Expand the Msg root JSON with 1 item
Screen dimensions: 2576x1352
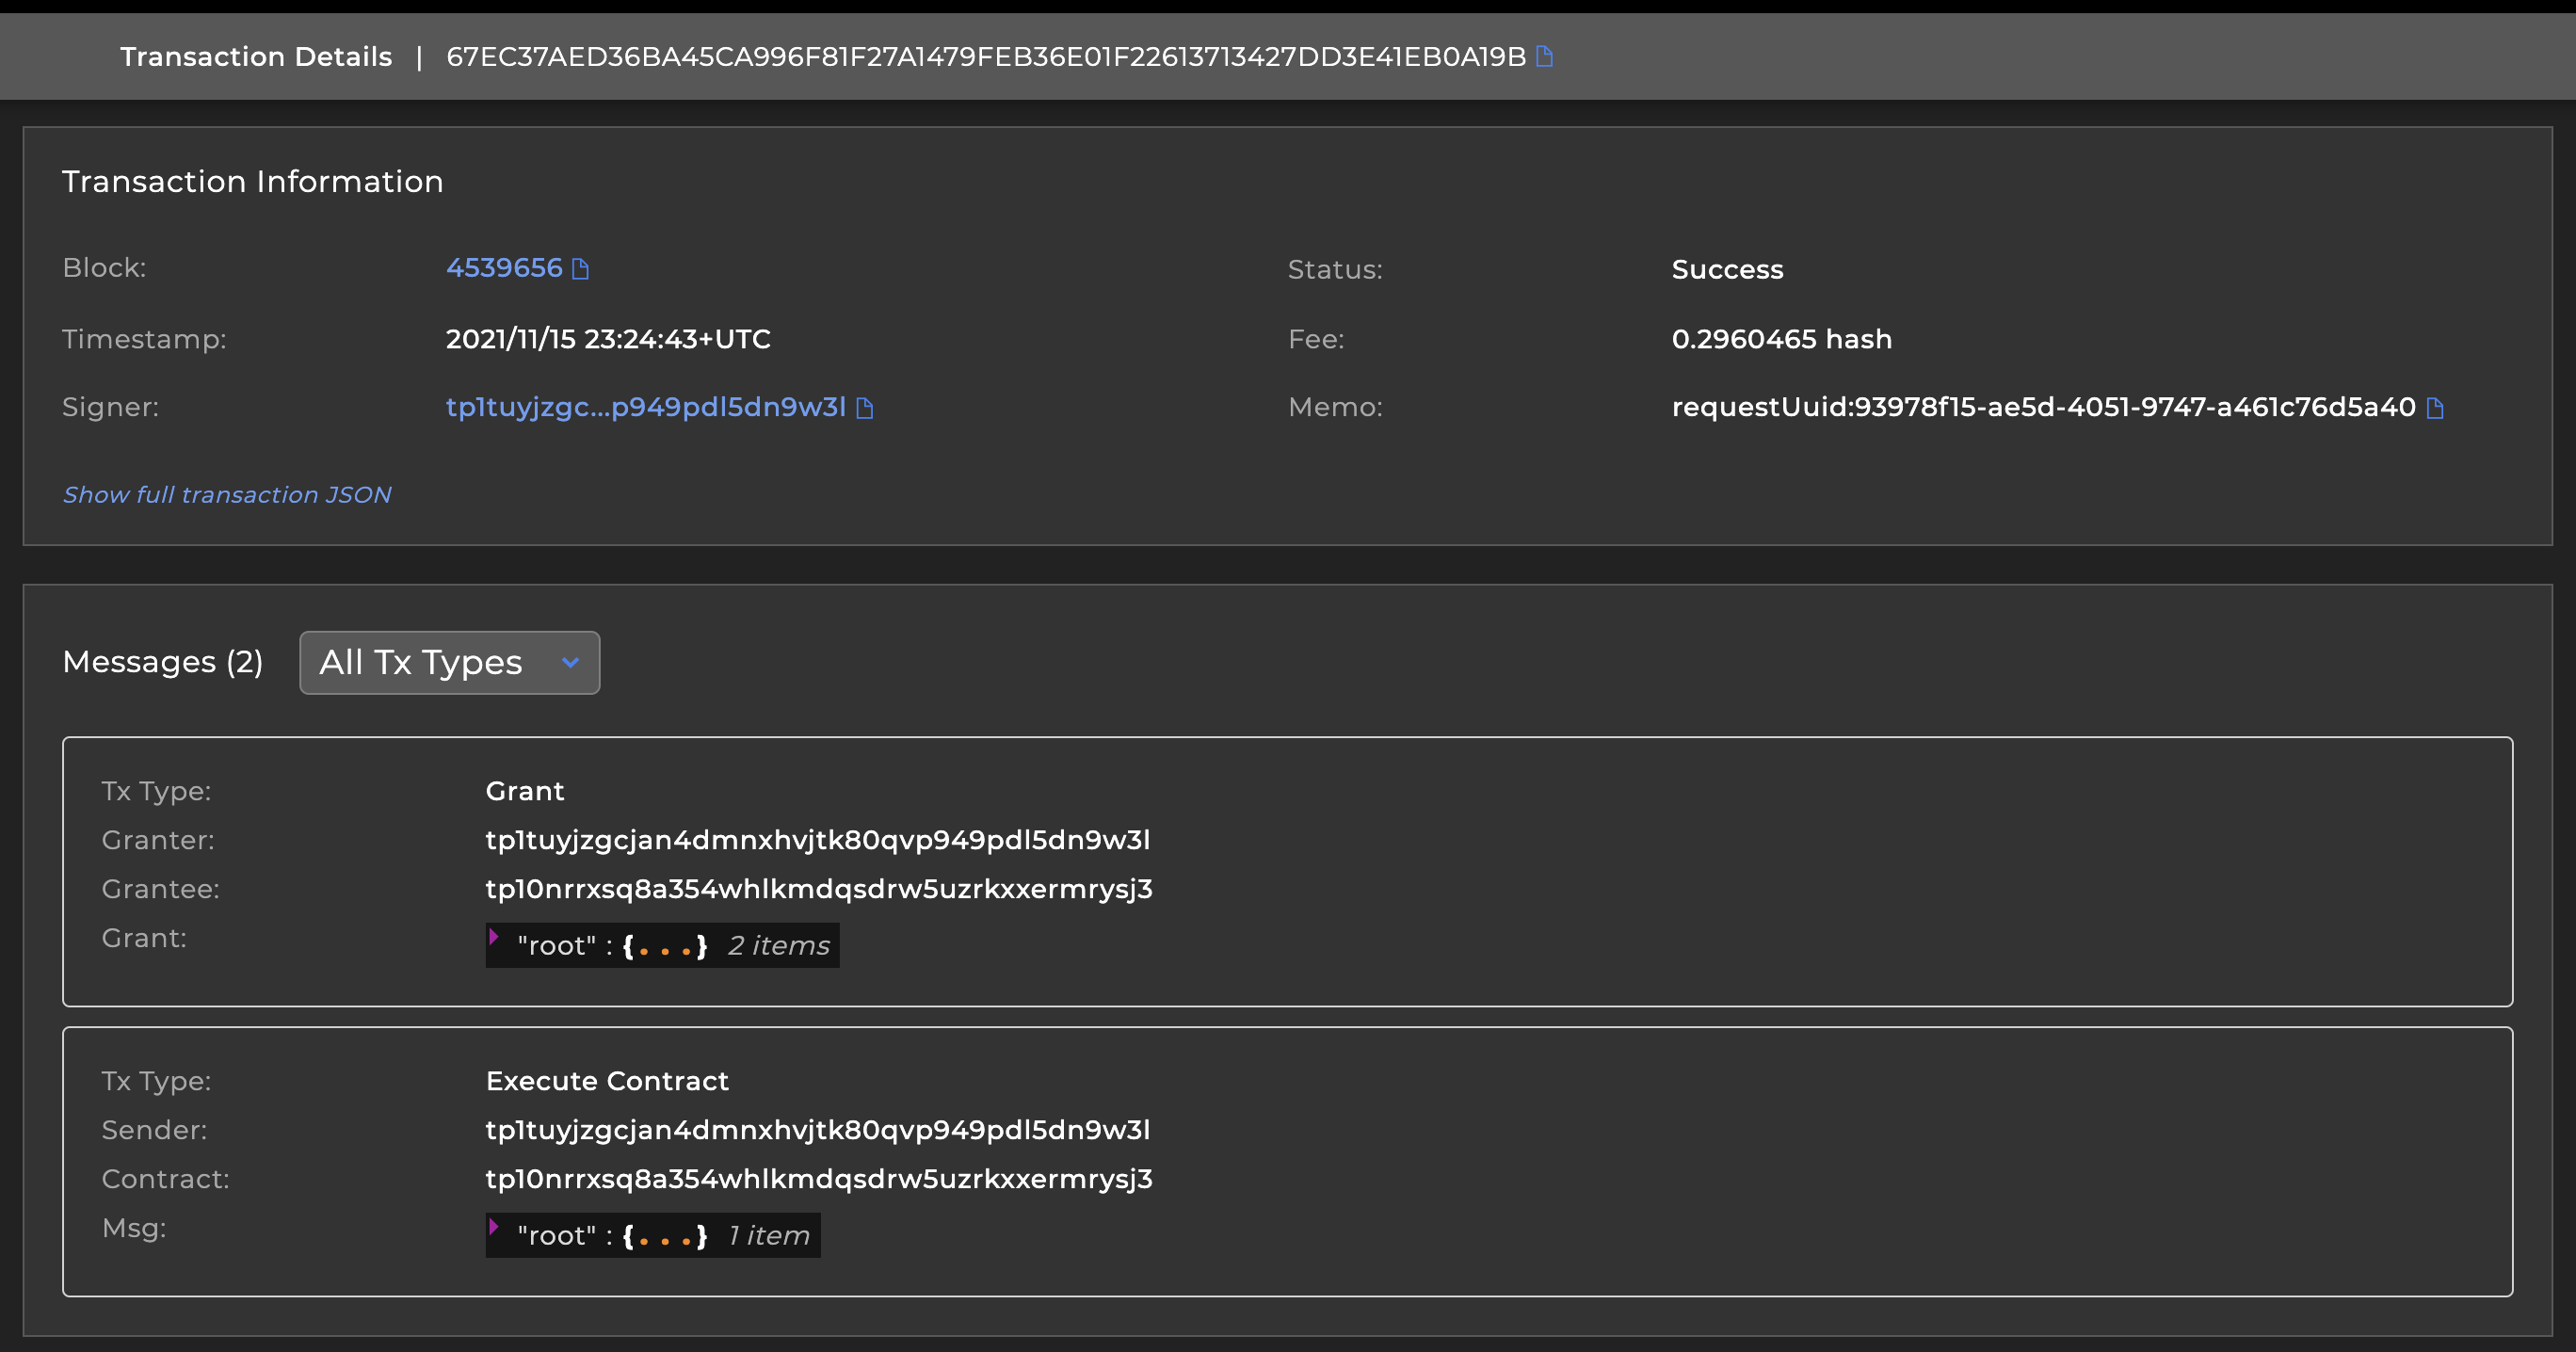click(x=494, y=1227)
